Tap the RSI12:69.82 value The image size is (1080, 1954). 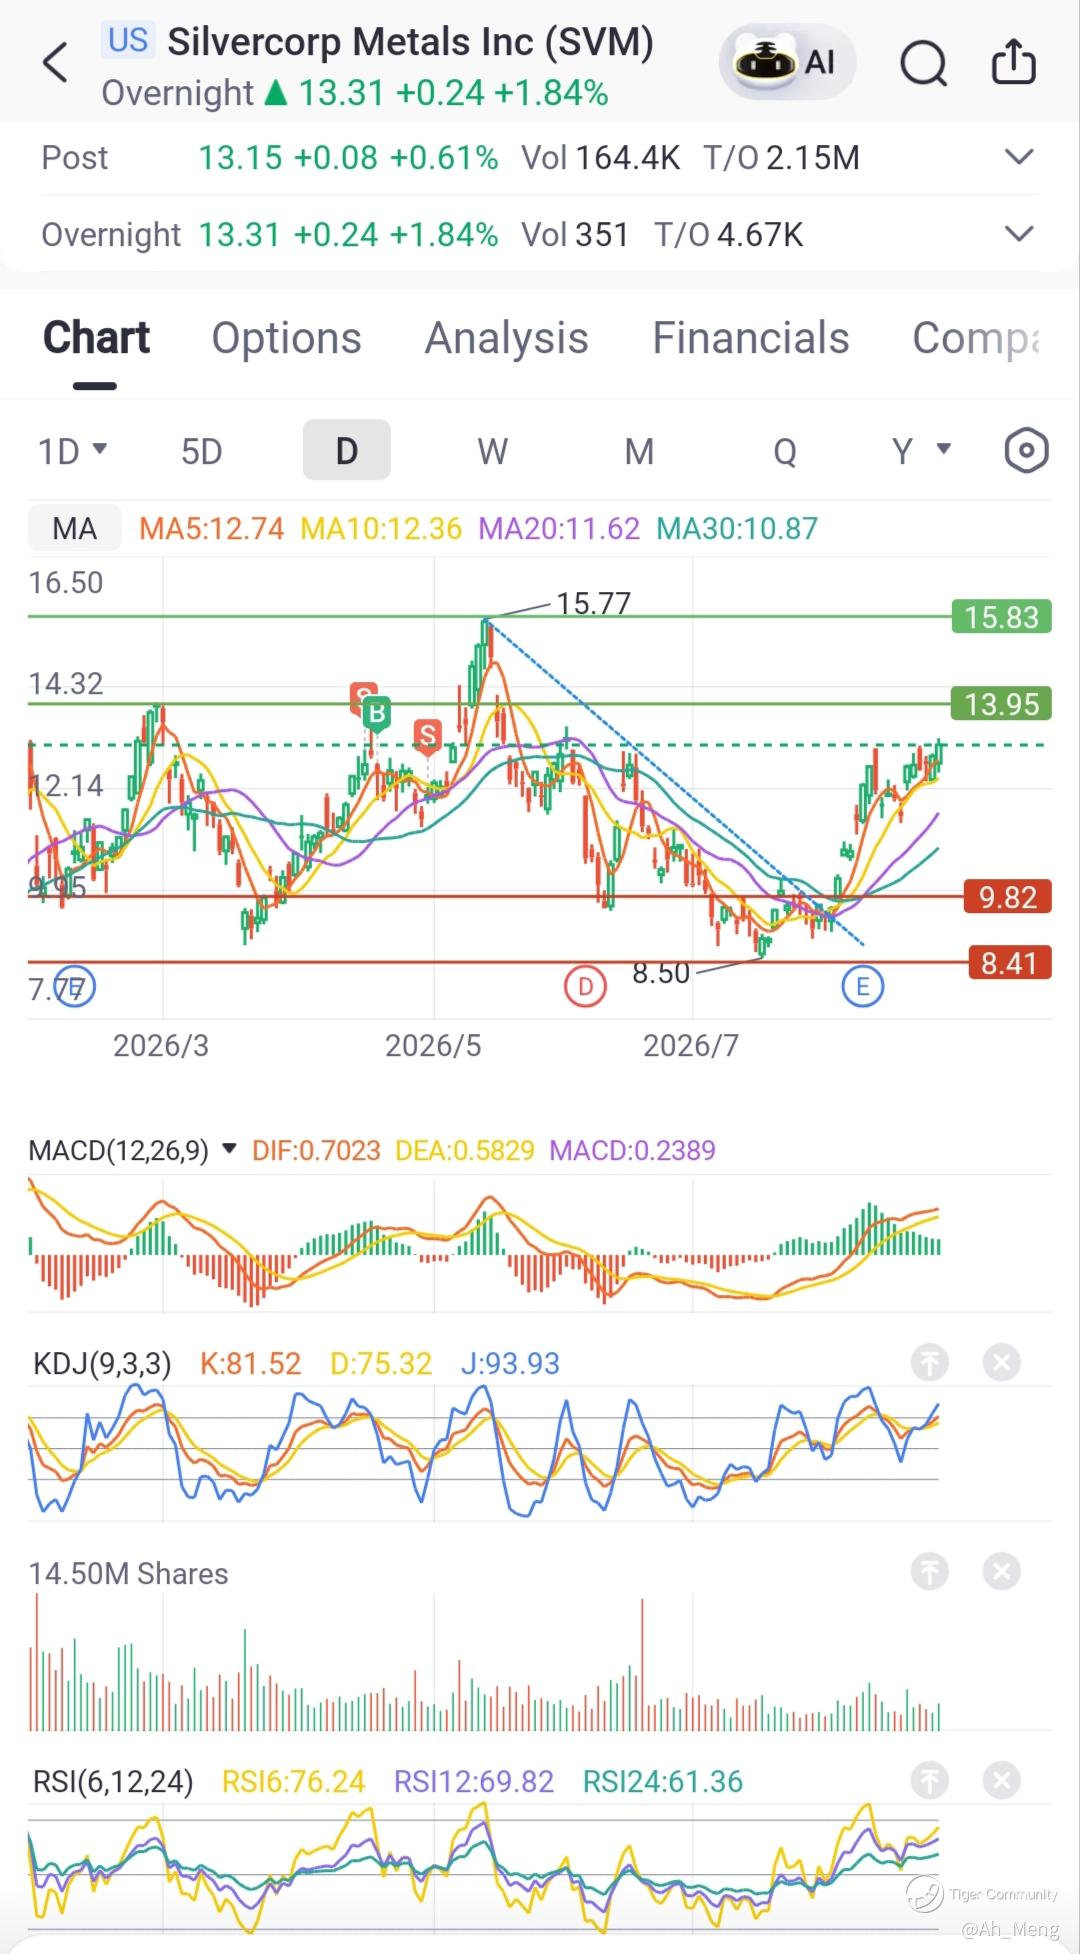pyautogui.click(x=473, y=1781)
